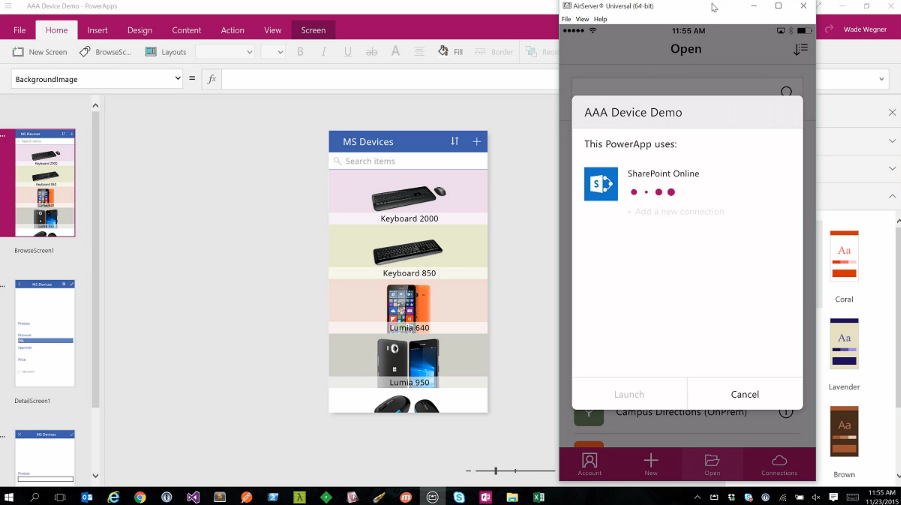The width and height of the screenshot is (901, 505).
Task: Open the AirServer File menu
Action: [x=566, y=19]
